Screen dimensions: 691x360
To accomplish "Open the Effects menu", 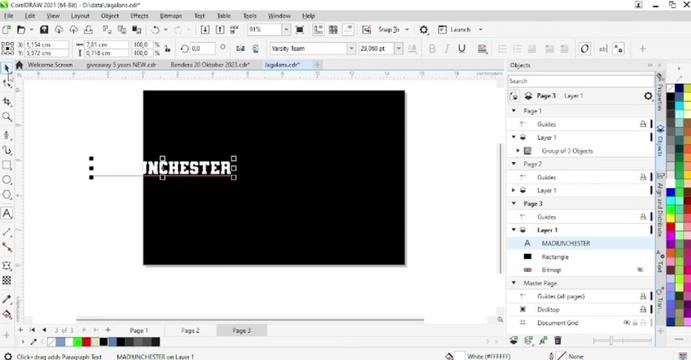I will pyautogui.click(x=139, y=16).
